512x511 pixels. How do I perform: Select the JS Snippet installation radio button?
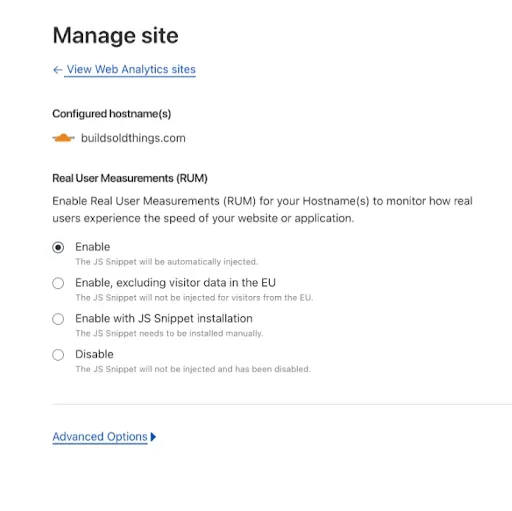point(58,319)
